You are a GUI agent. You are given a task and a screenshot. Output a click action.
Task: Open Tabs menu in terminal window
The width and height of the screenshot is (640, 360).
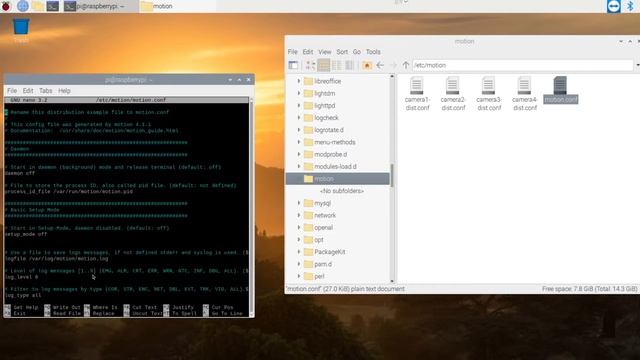(x=45, y=91)
